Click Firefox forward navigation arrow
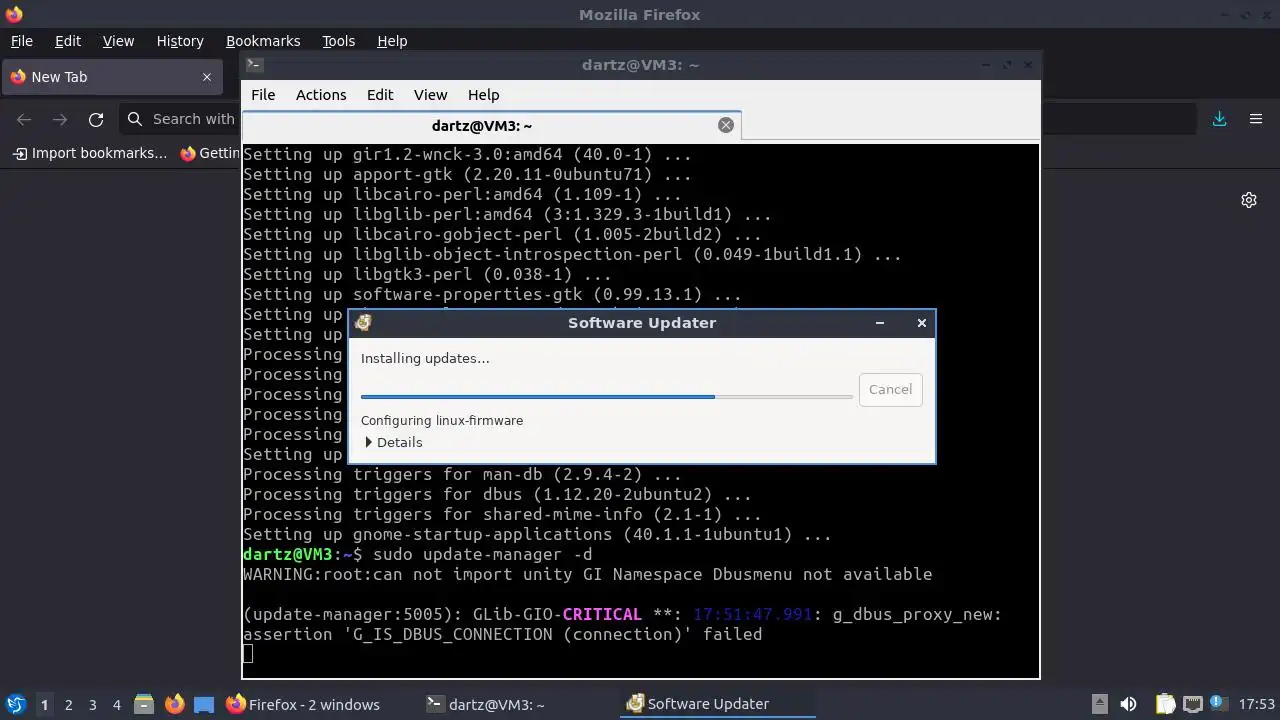 point(60,119)
